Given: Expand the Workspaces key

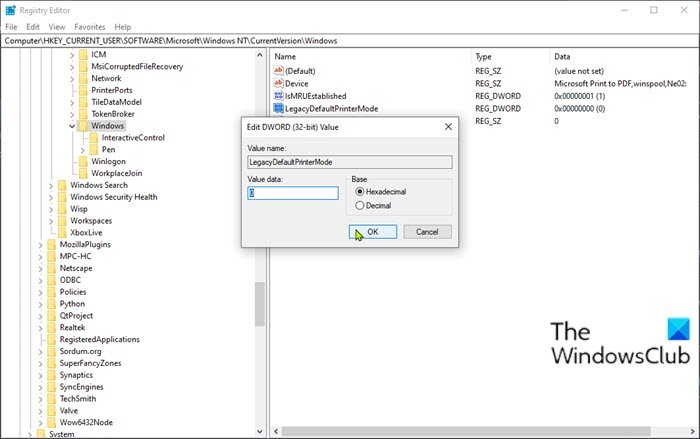Looking at the screenshot, I should point(51,221).
